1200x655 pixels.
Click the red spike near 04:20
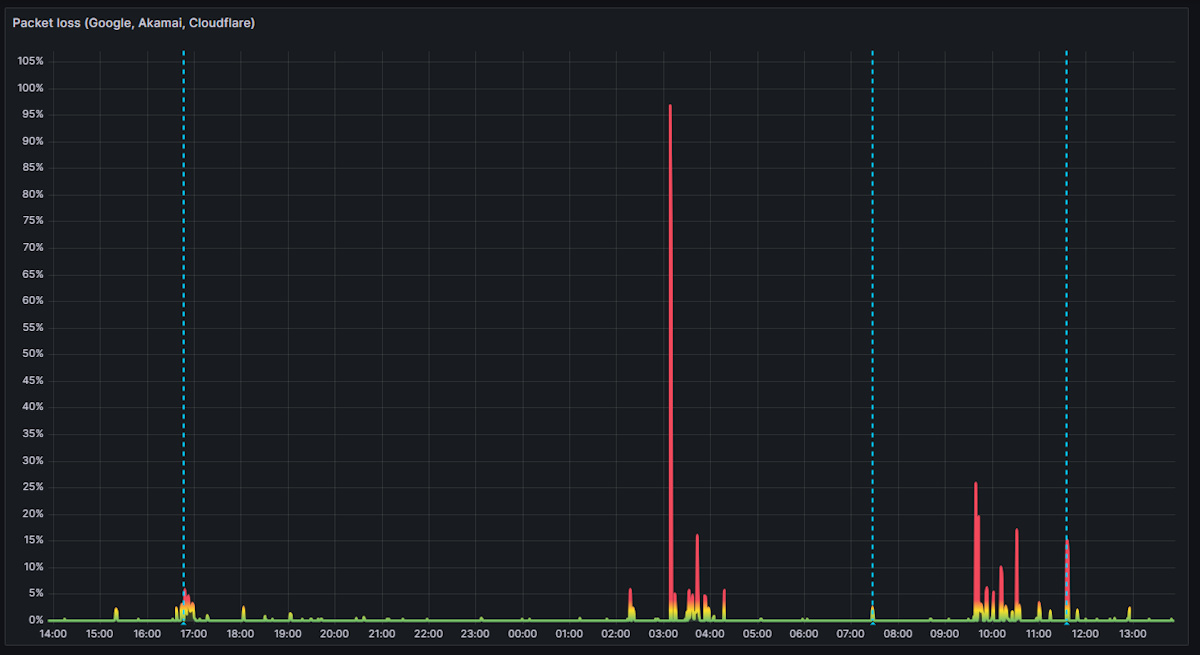point(723,592)
